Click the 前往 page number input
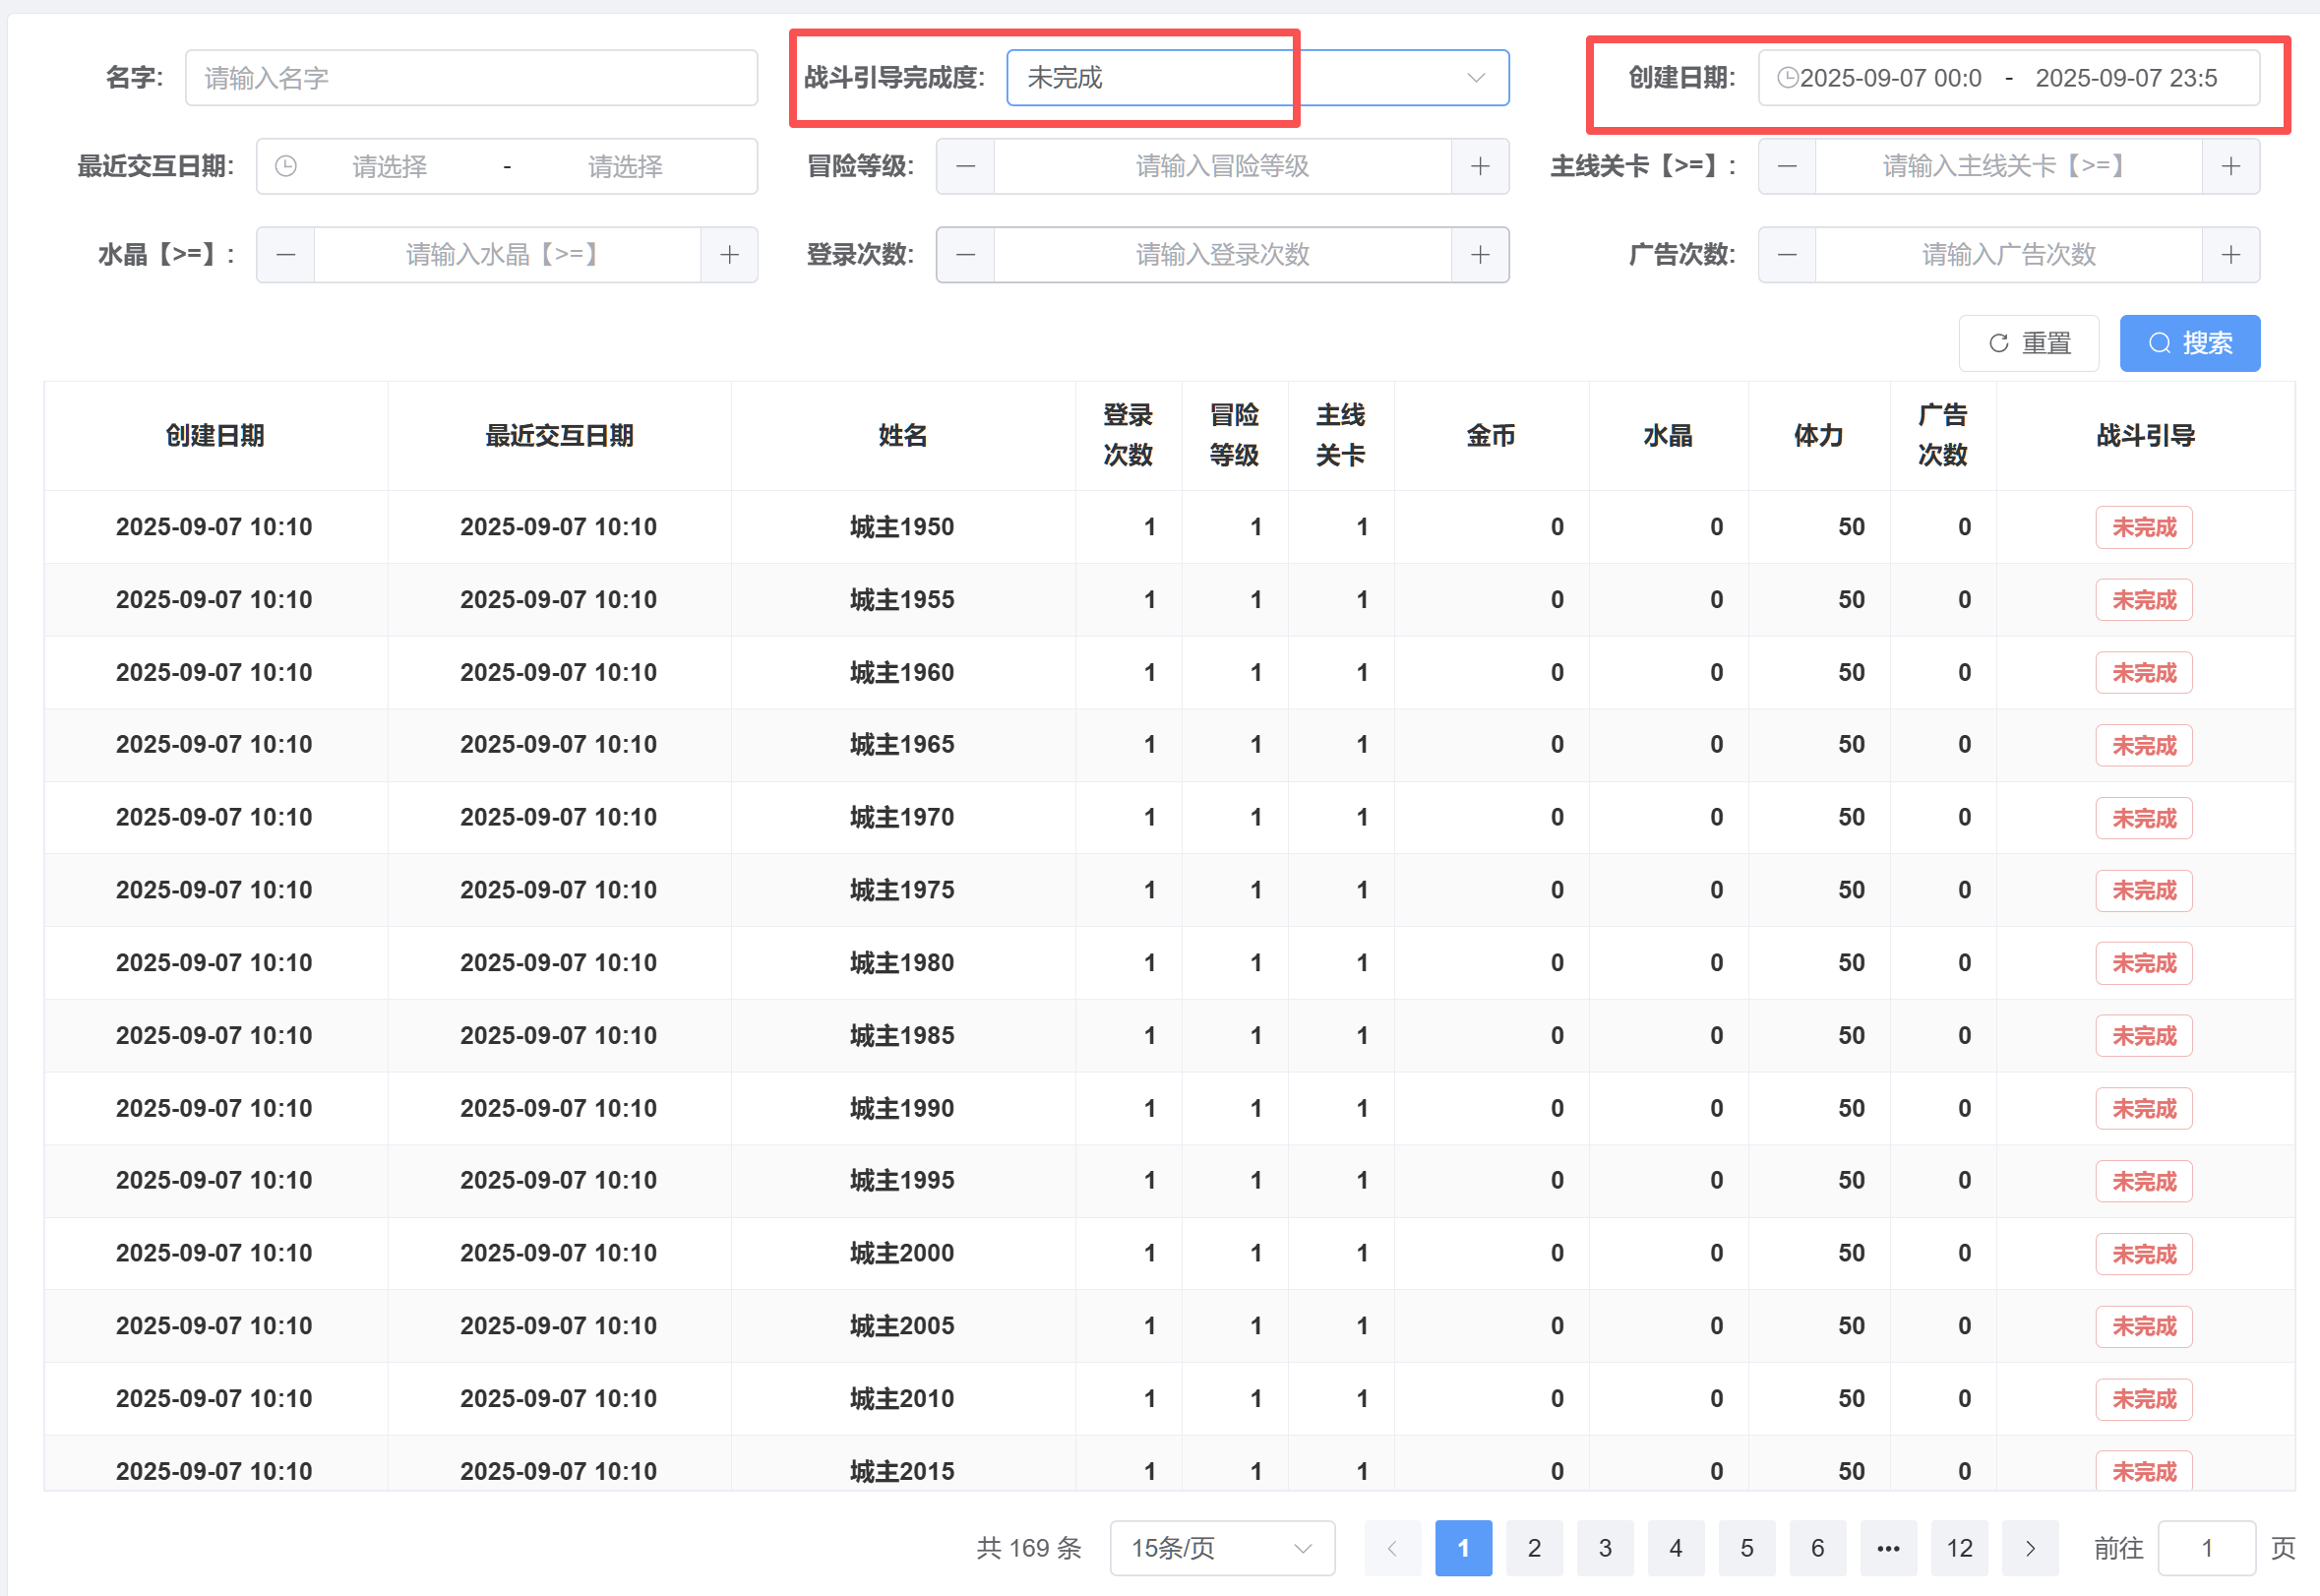Screen dimensions: 2320x1596 click(x=2205, y=1548)
